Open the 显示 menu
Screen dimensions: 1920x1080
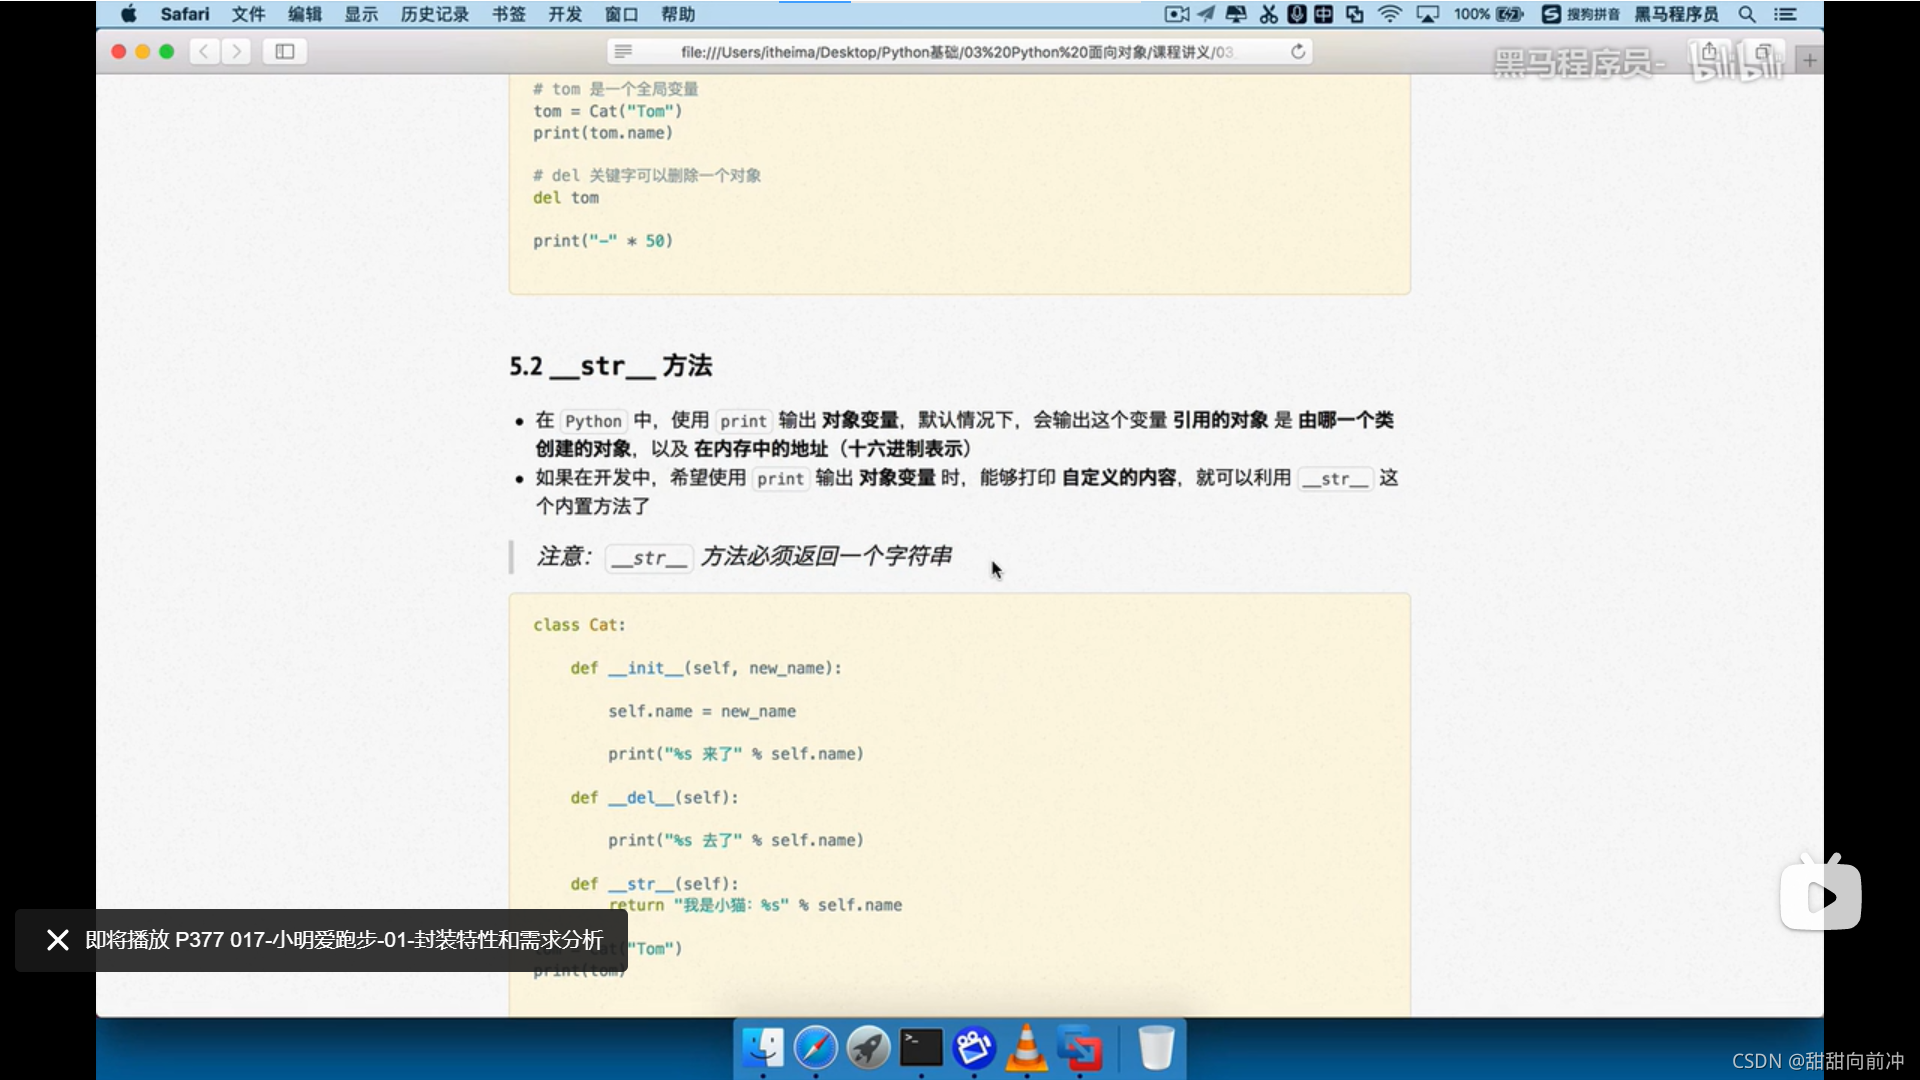(361, 14)
